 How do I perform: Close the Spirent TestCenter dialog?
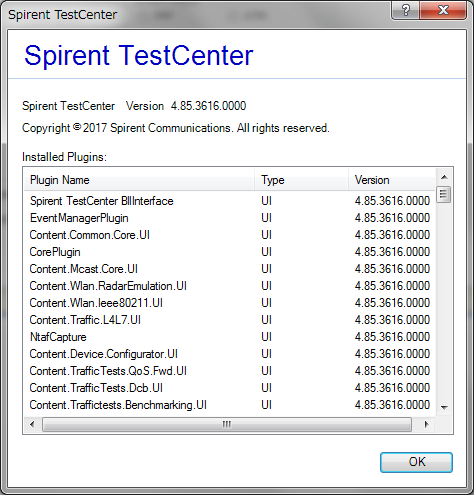tap(443, 11)
